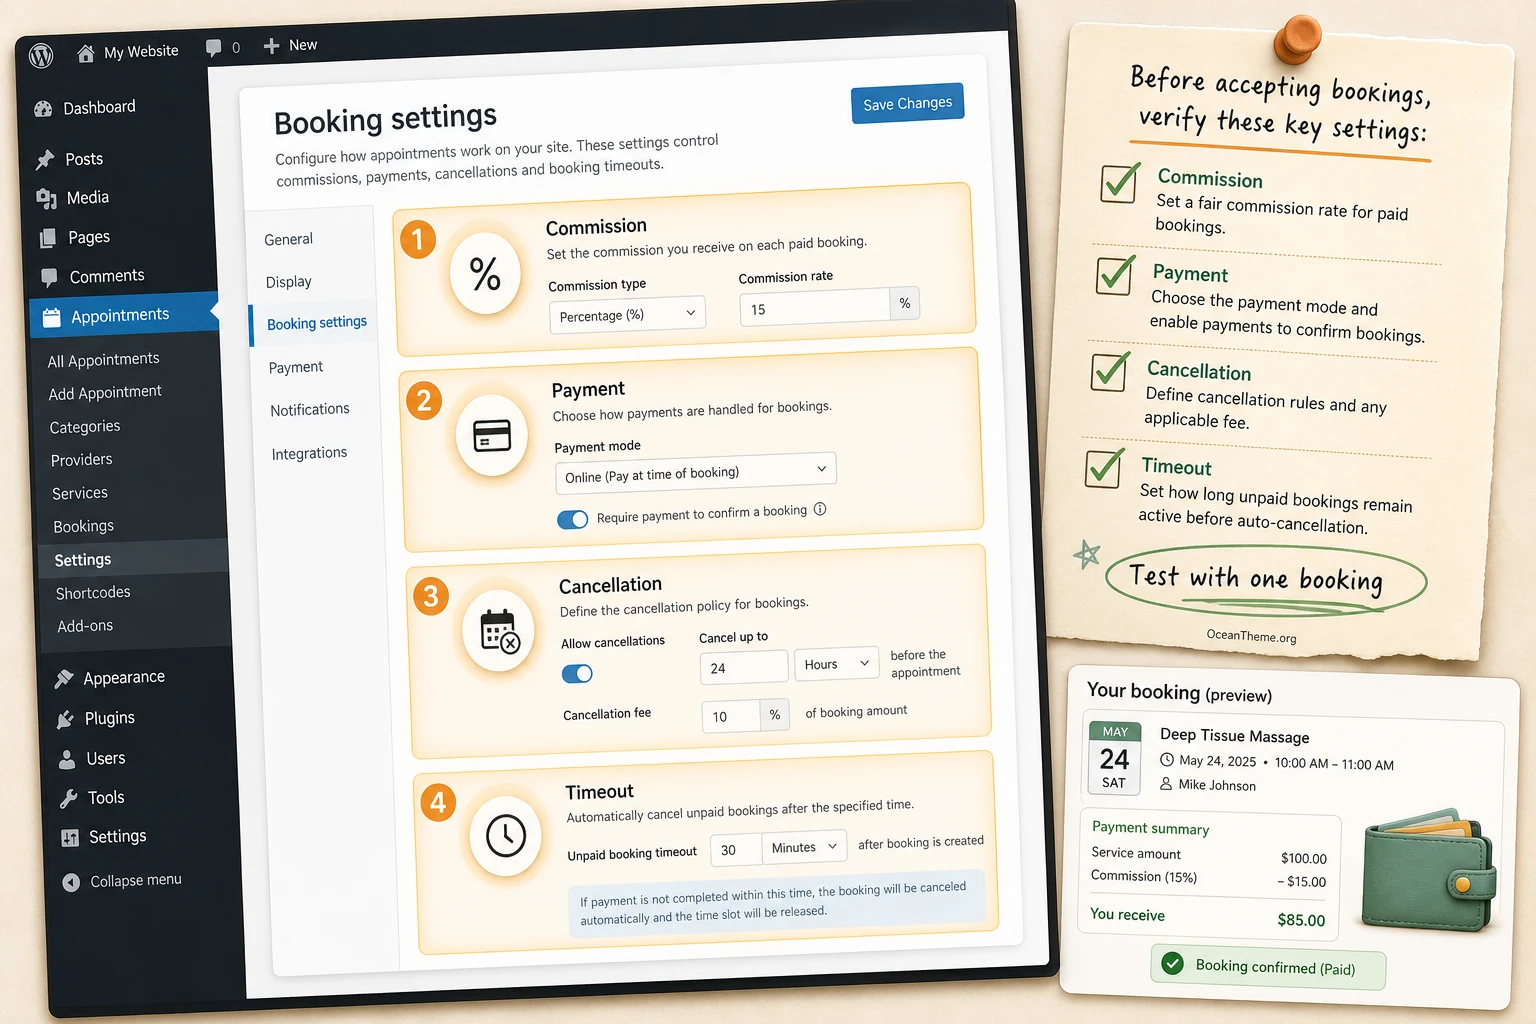Click the Pages icon in sidebar
This screenshot has height=1024, width=1536.
(48, 239)
